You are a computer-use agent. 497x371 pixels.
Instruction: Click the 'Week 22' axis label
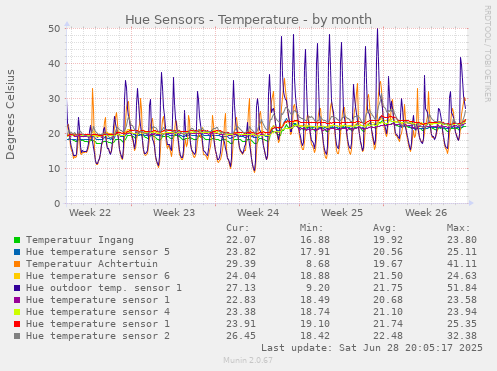coord(90,213)
